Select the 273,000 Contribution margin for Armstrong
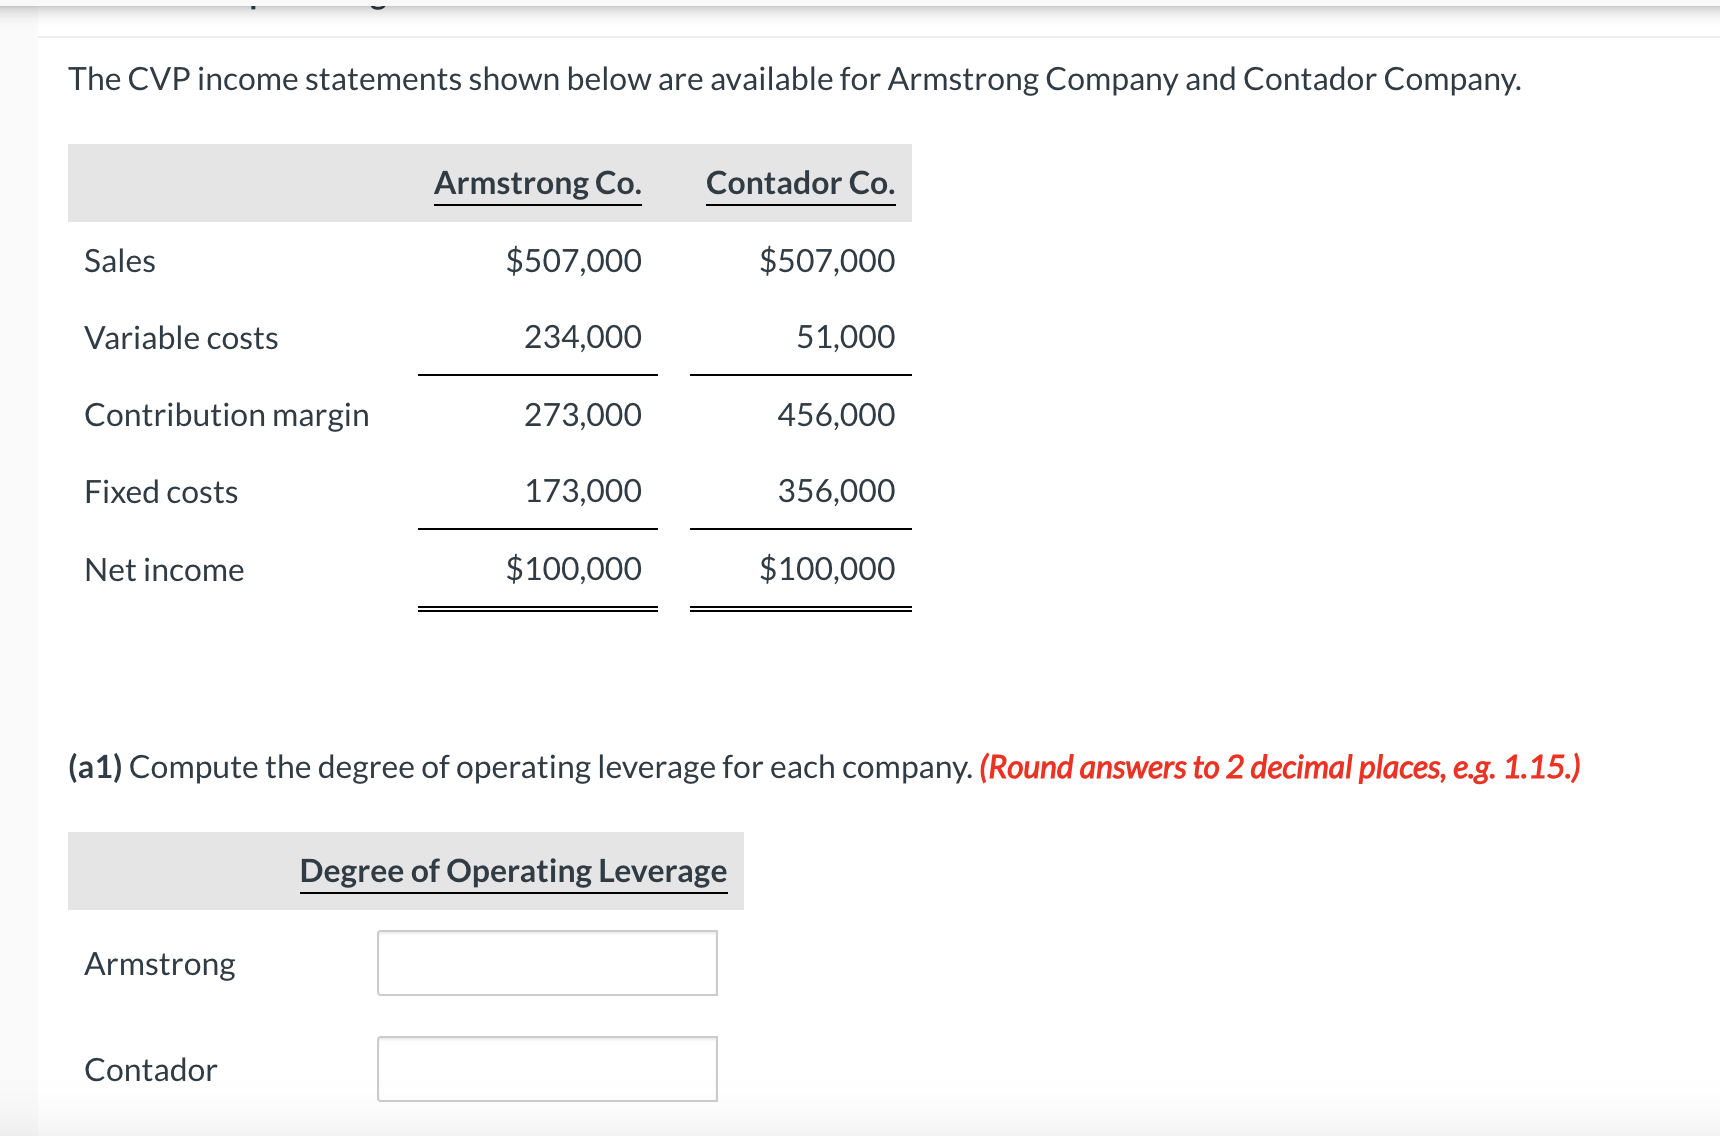Viewport: 1720px width, 1136px height. pos(582,414)
